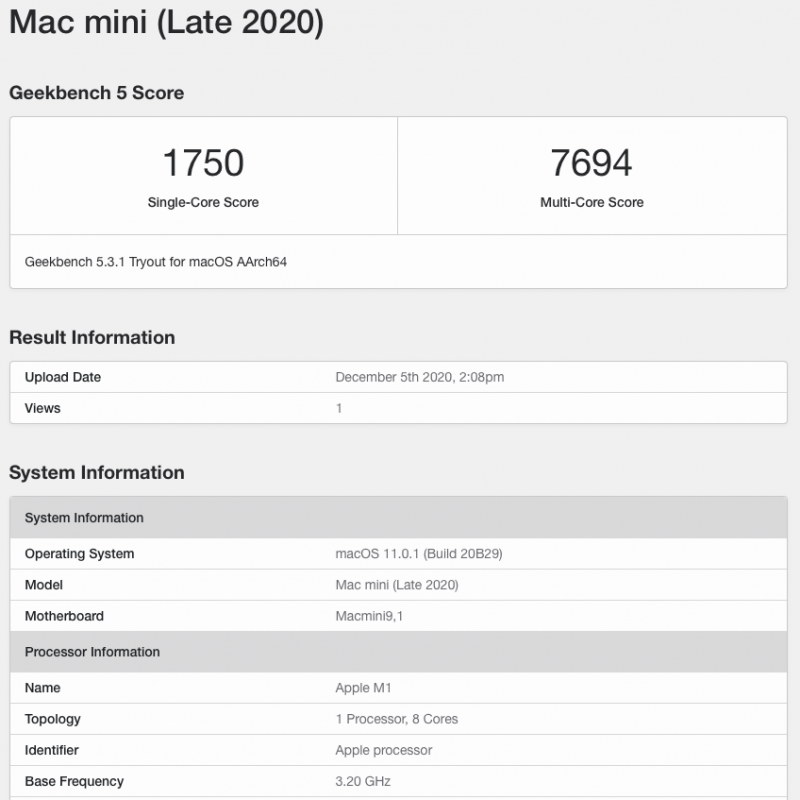Click the Geekbench 5.3.1 Tryout version text
The image size is (800, 800).
pos(156,262)
